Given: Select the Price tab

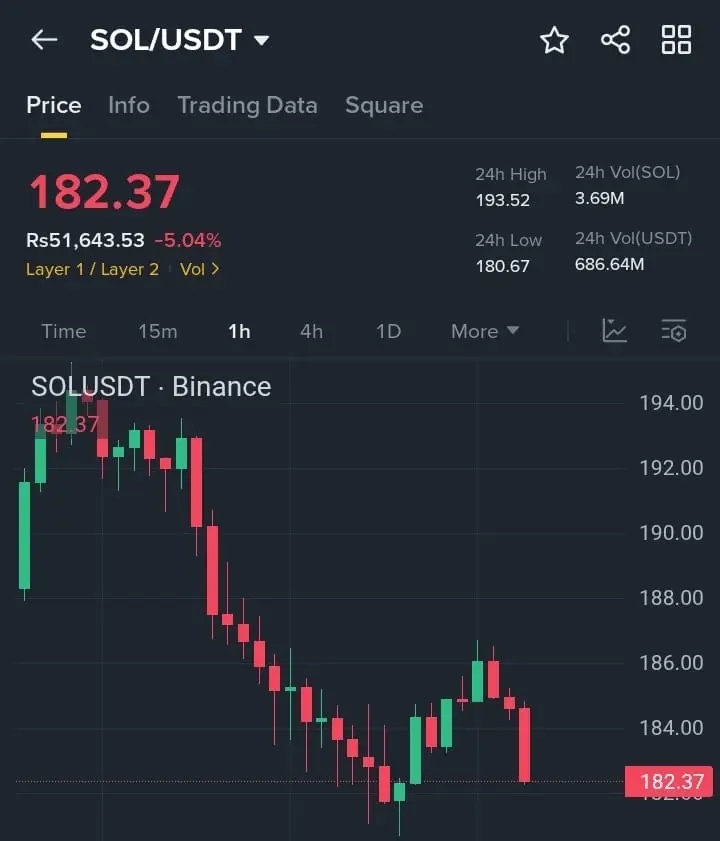Looking at the screenshot, I should click(54, 105).
